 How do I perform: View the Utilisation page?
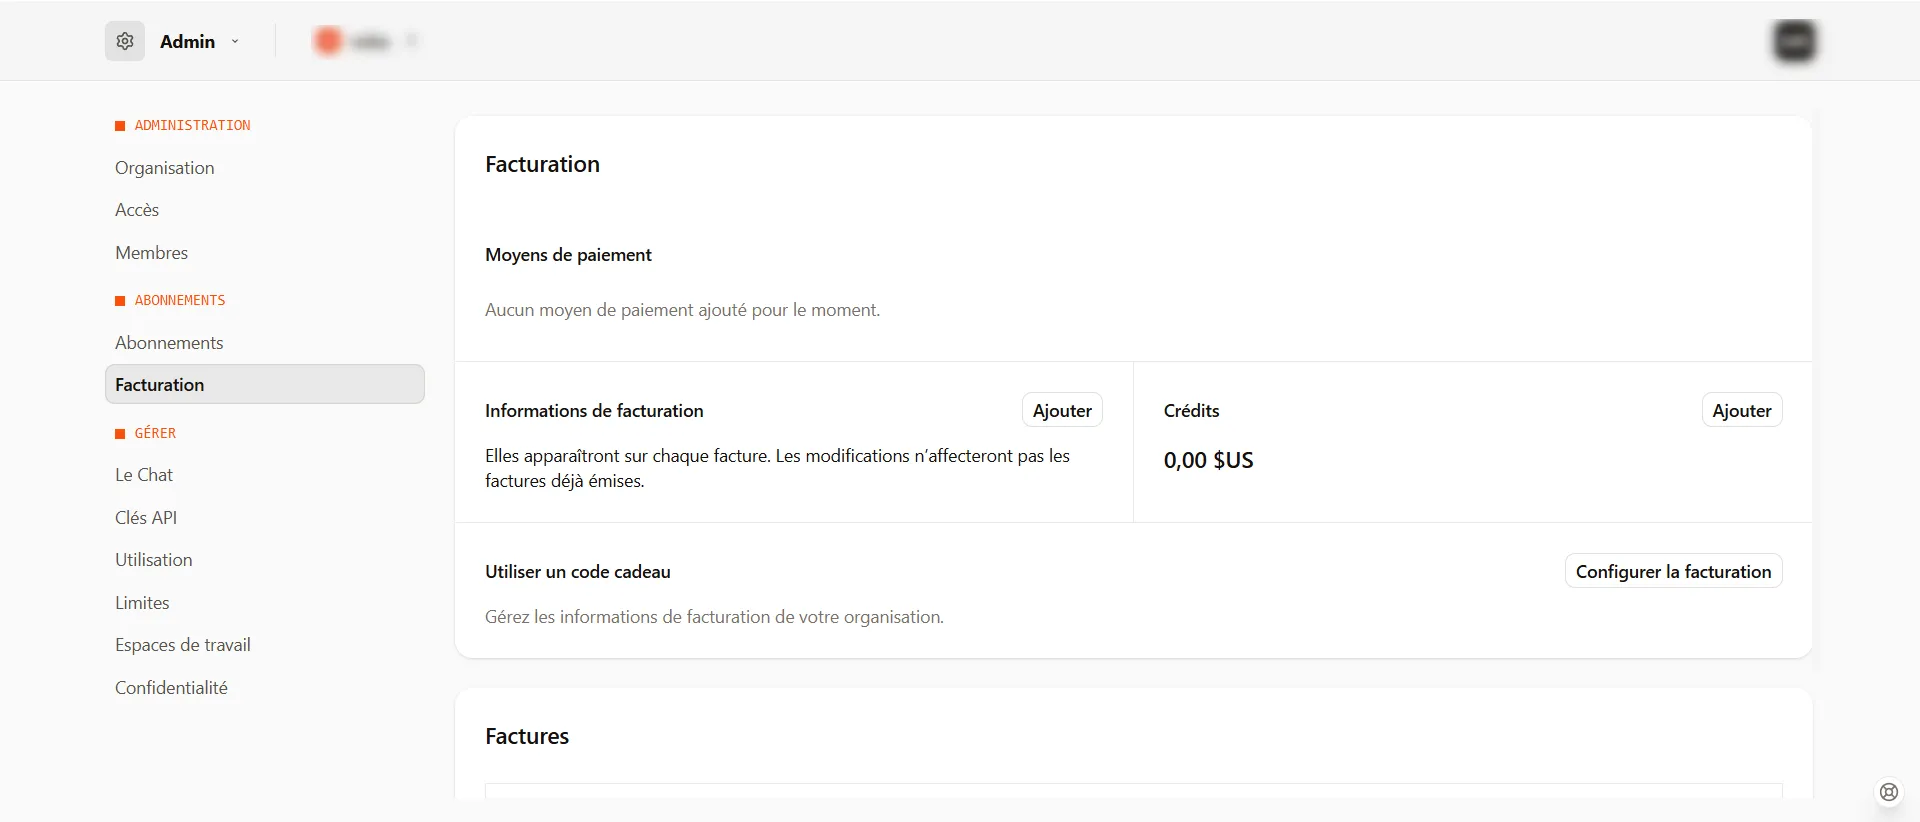tap(153, 560)
